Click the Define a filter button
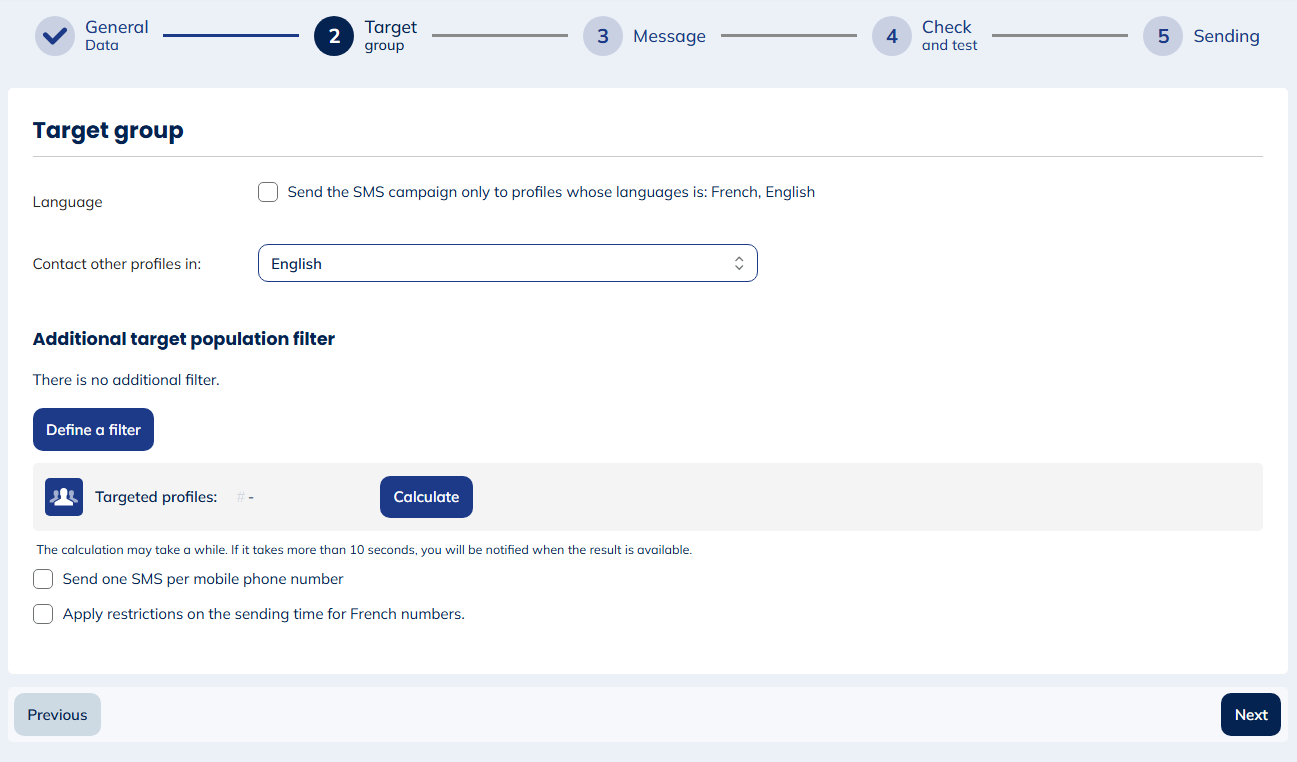This screenshot has width=1297, height=762. 93,430
